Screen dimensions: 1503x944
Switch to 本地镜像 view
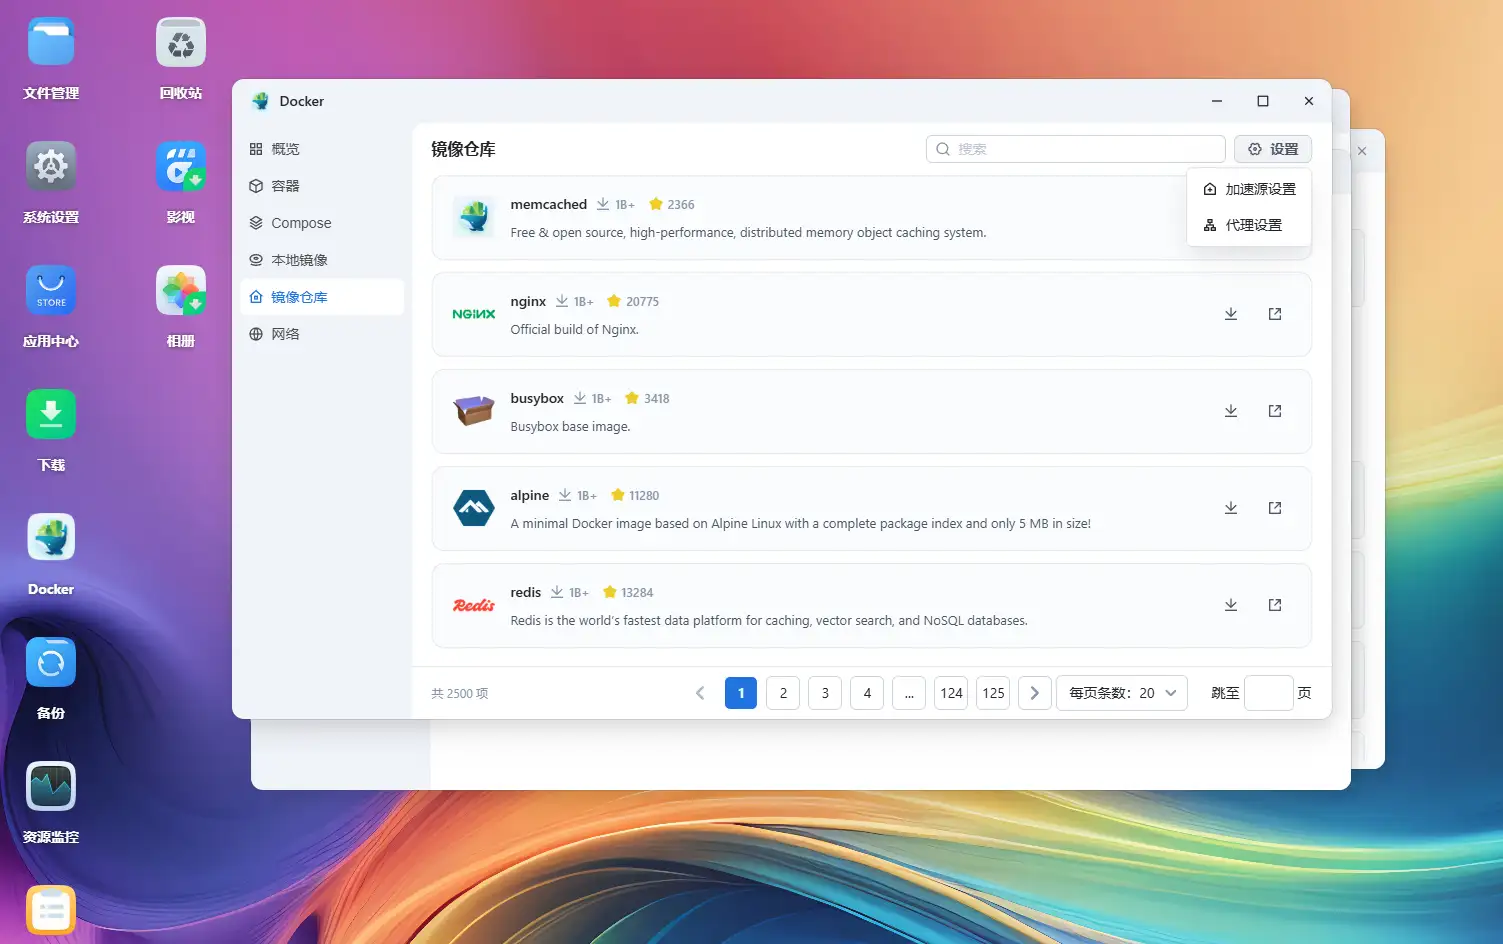click(x=297, y=259)
